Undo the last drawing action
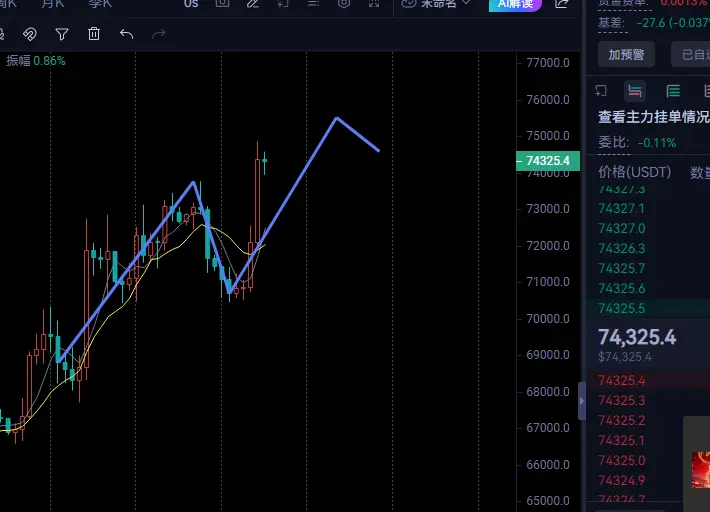The height and width of the screenshot is (512, 710). coord(126,34)
